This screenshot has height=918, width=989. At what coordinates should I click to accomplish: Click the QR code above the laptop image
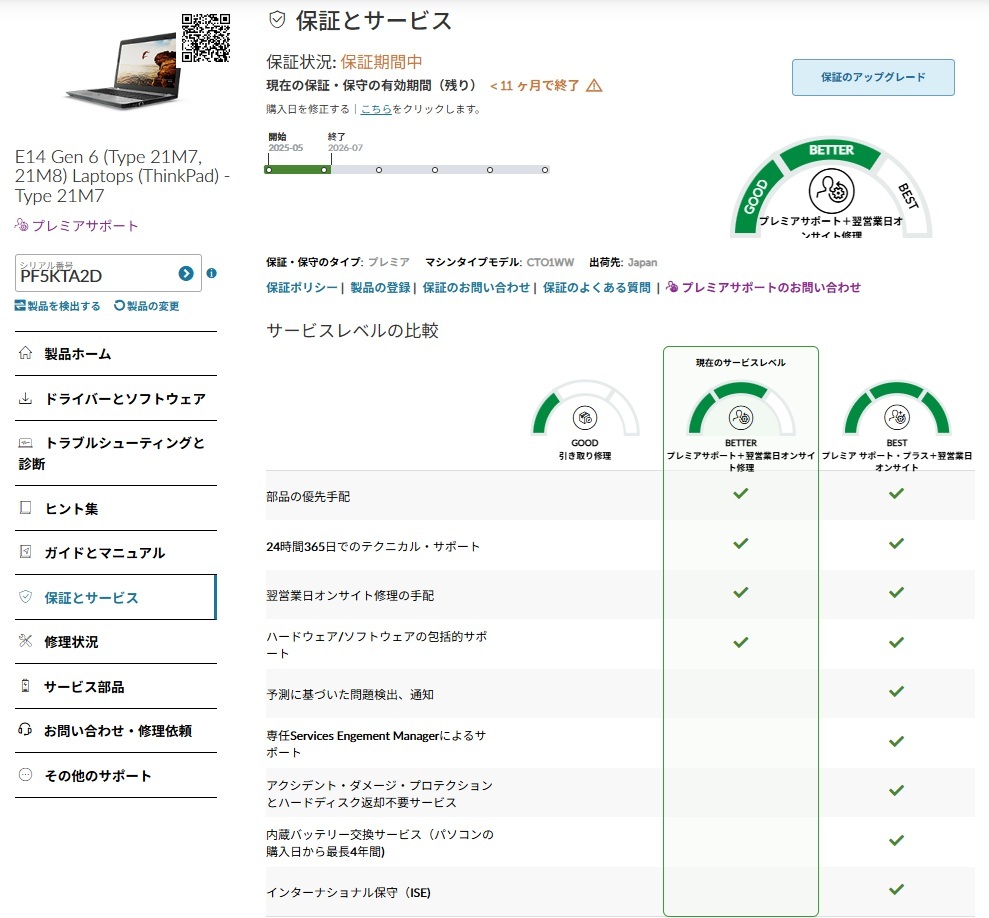point(205,38)
